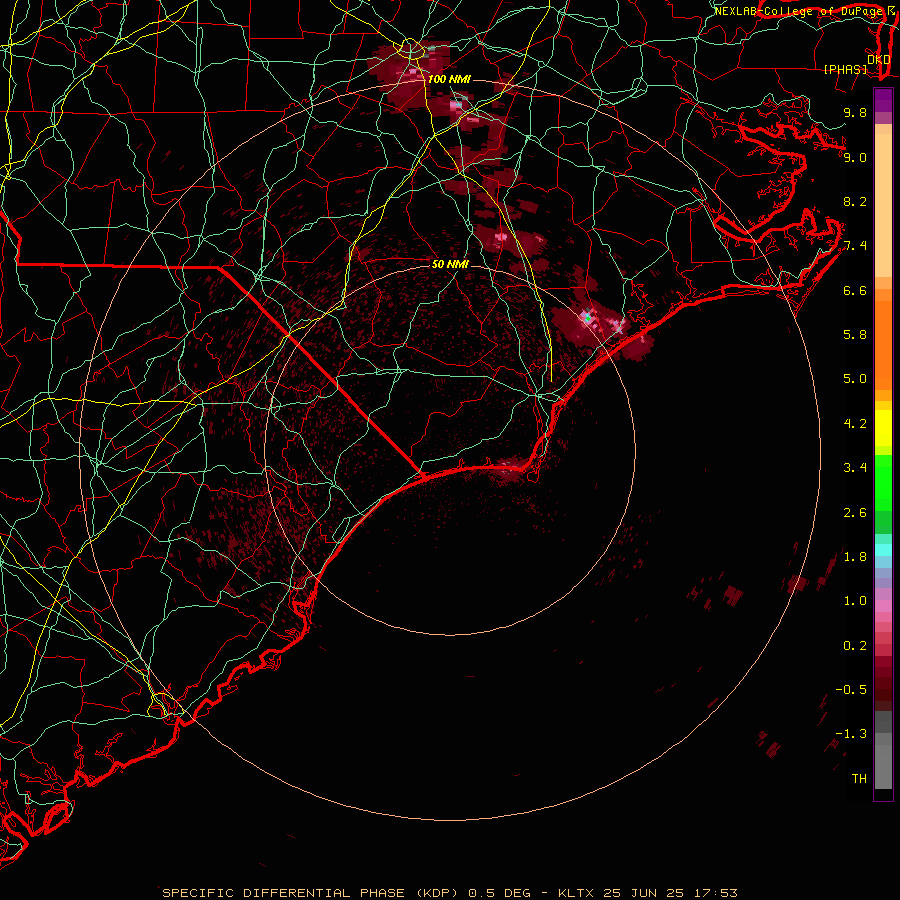Image resolution: width=900 pixels, height=900 pixels.
Task: Click the 25 JUN 25 date in caption
Action: (642, 893)
